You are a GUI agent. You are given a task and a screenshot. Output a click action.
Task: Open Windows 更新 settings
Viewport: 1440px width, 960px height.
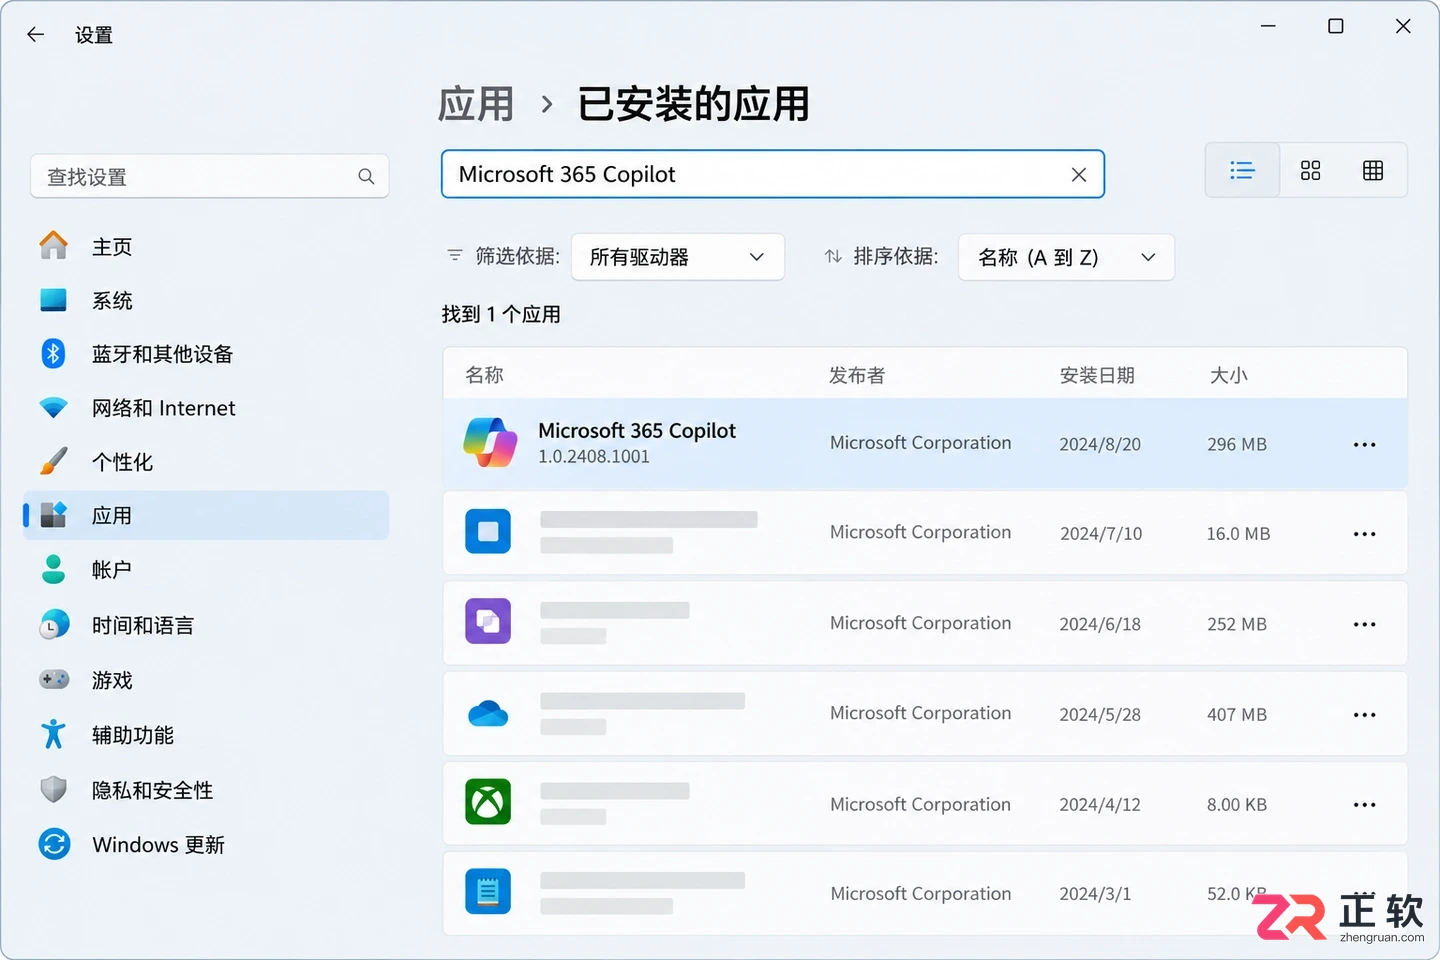(x=206, y=845)
